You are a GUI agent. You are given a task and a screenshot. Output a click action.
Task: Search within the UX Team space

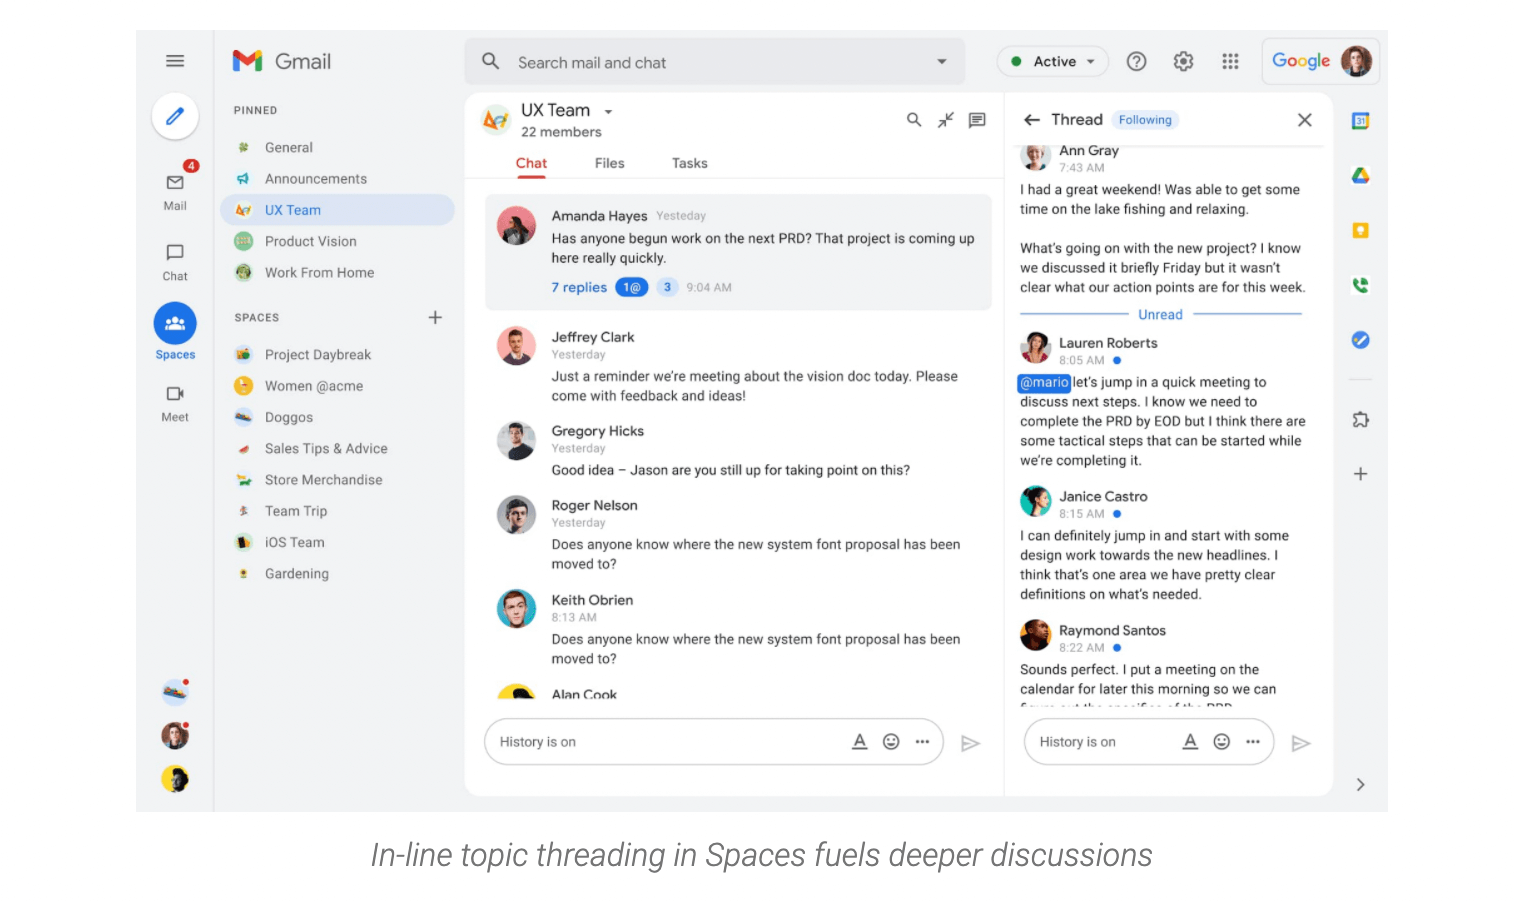(x=914, y=120)
